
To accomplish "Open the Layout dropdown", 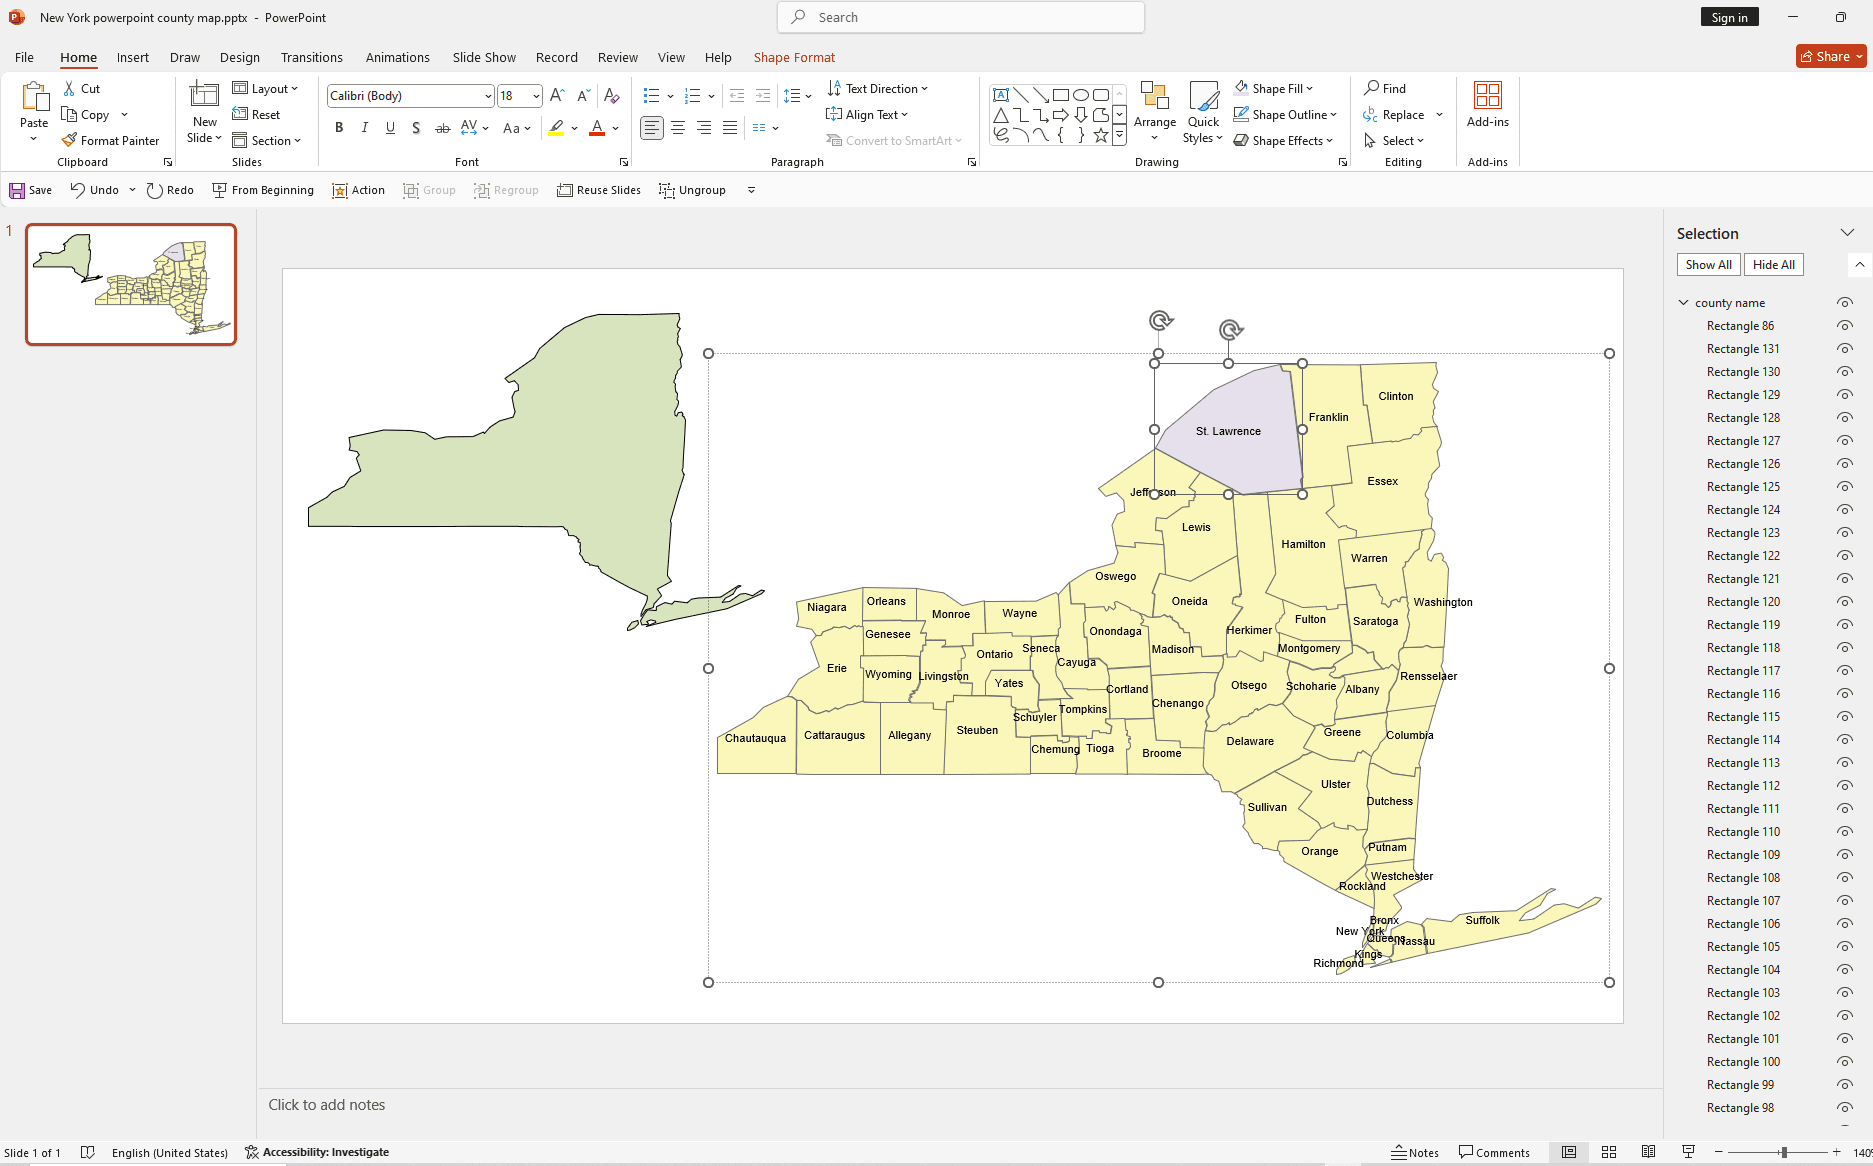I will (x=265, y=89).
